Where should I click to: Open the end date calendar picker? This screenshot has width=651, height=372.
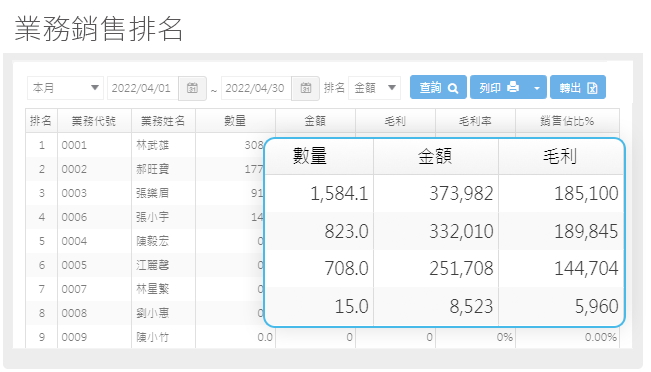pyautogui.click(x=306, y=88)
